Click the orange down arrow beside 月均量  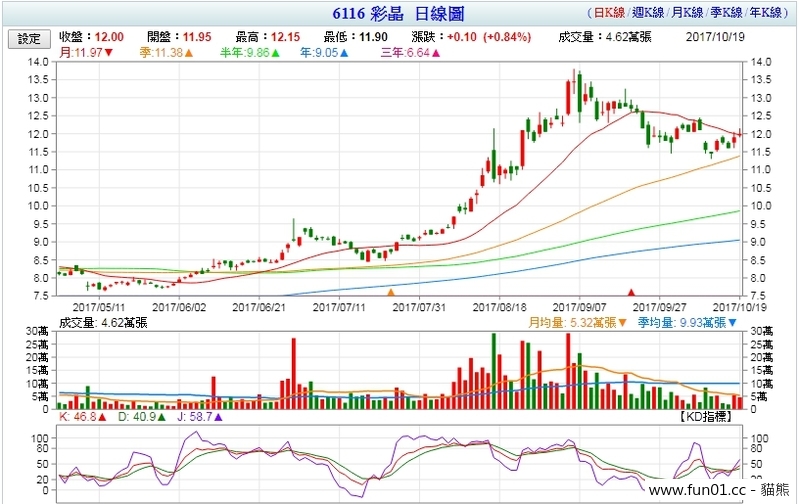tap(622, 323)
